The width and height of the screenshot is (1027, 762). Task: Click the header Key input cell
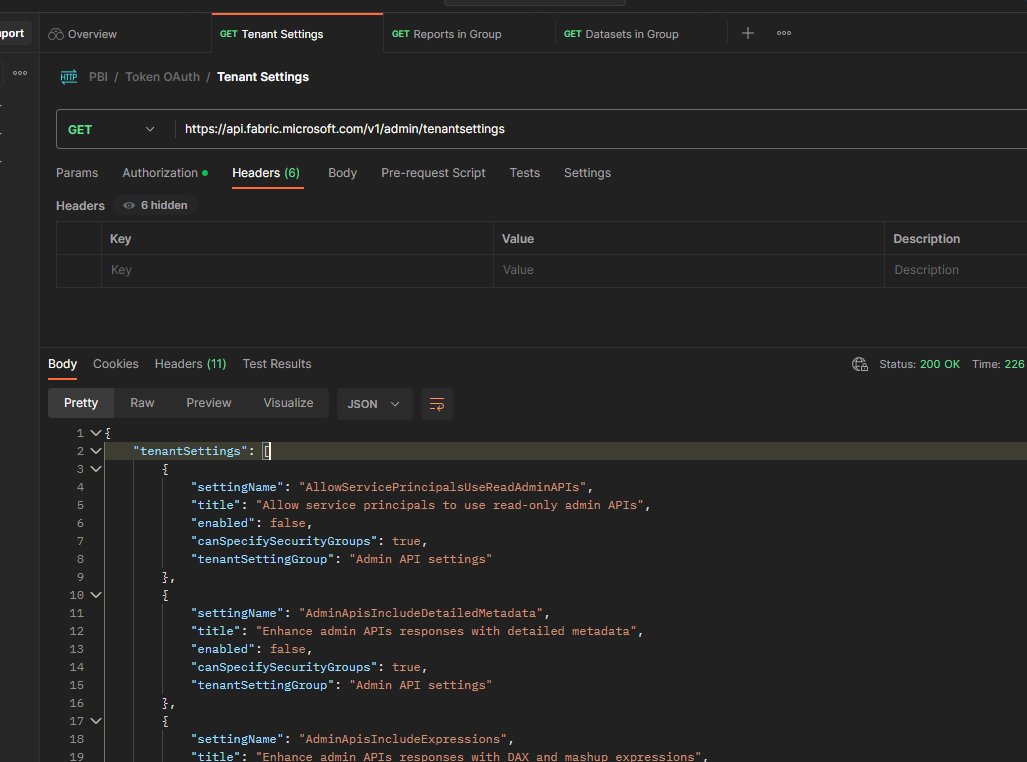297,270
